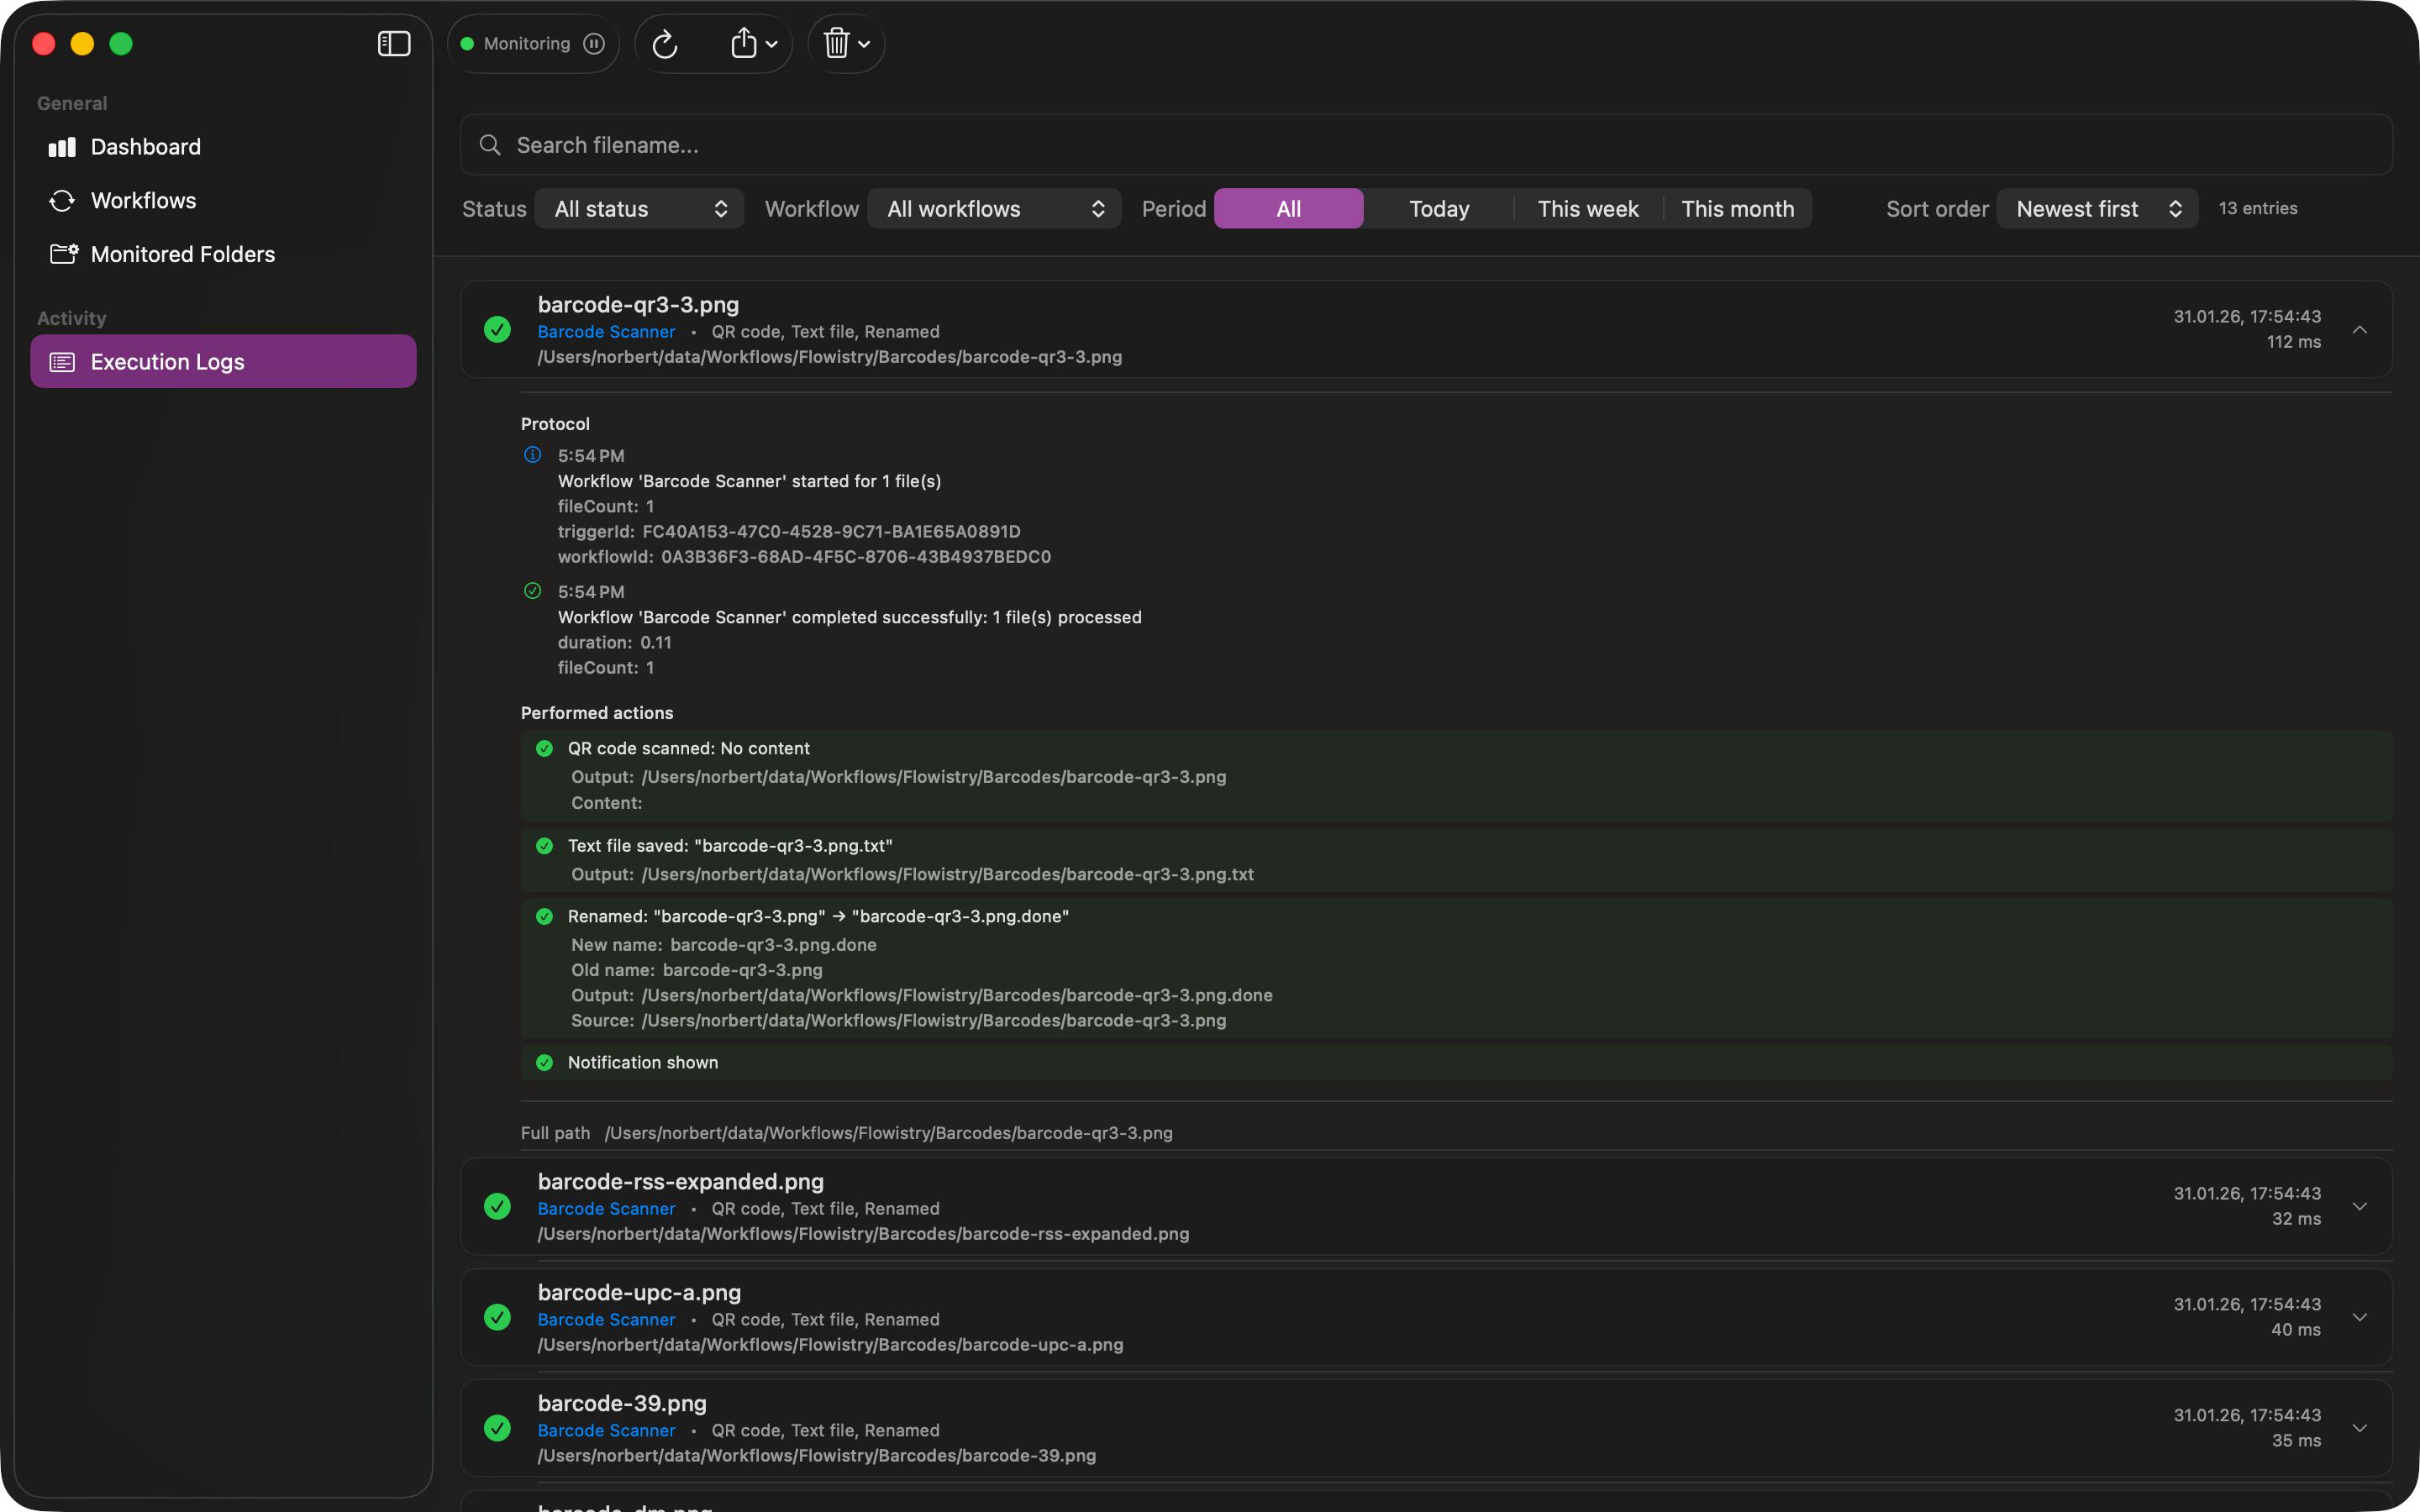2420x1512 pixels.
Task: Click the trash delete logs icon
Action: [837, 44]
